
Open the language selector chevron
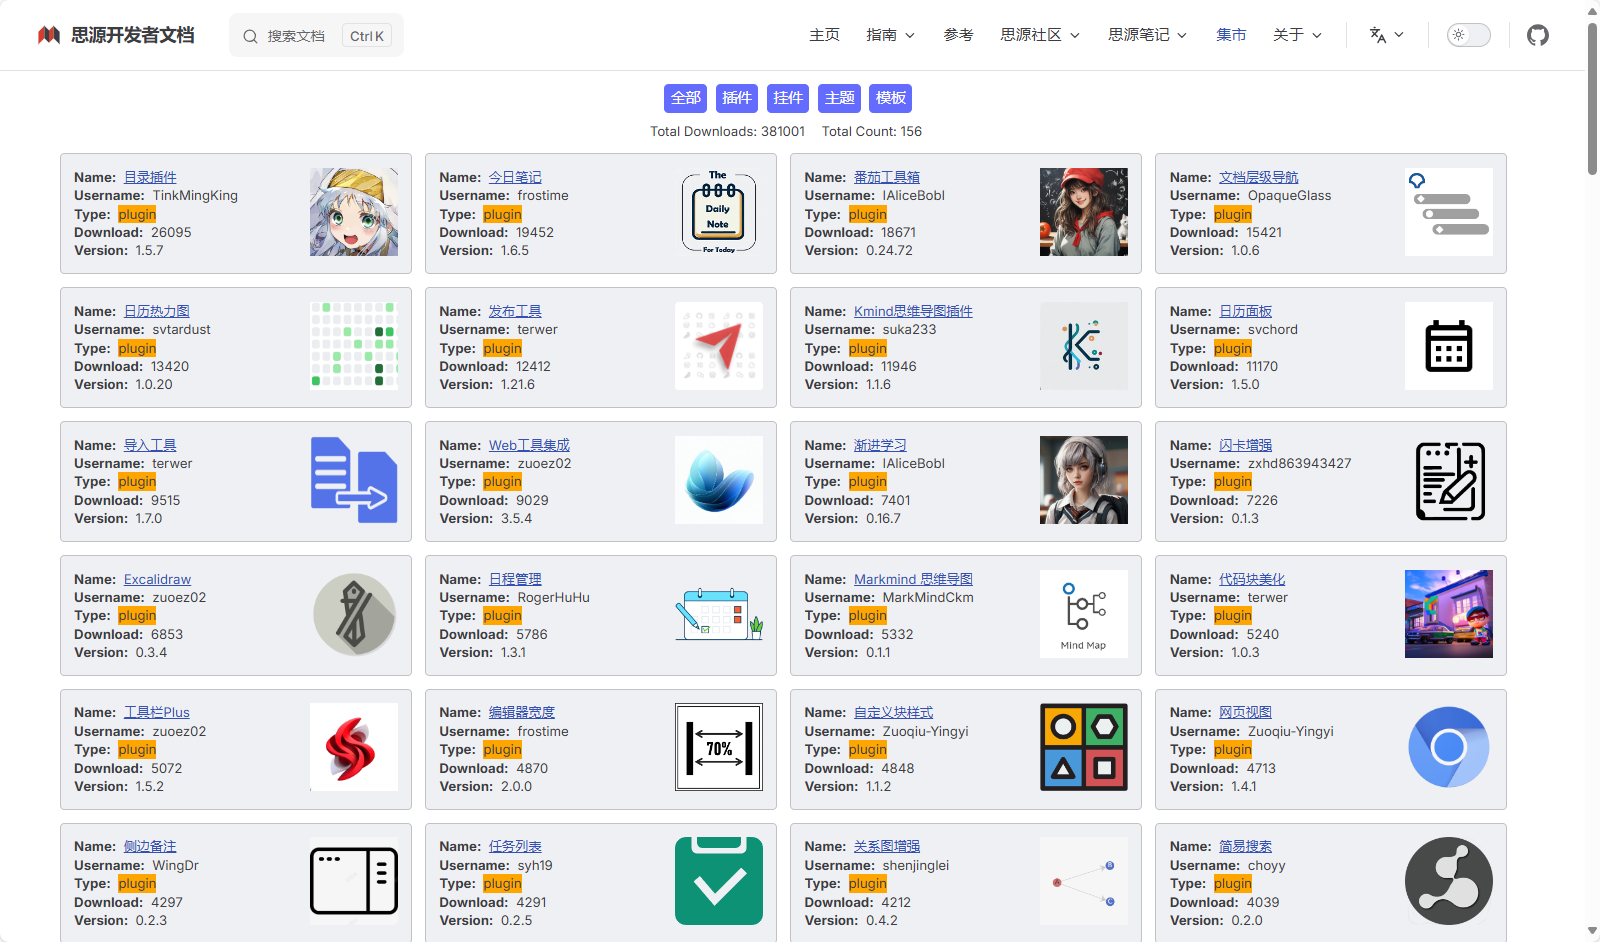pos(1399,35)
